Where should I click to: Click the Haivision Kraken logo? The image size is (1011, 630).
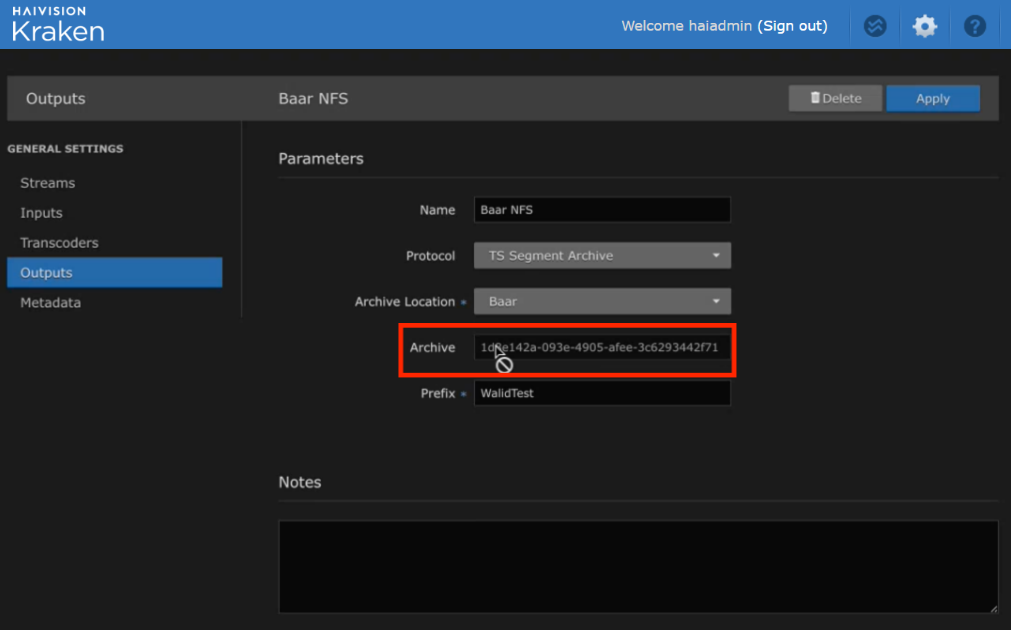[x=57, y=24]
